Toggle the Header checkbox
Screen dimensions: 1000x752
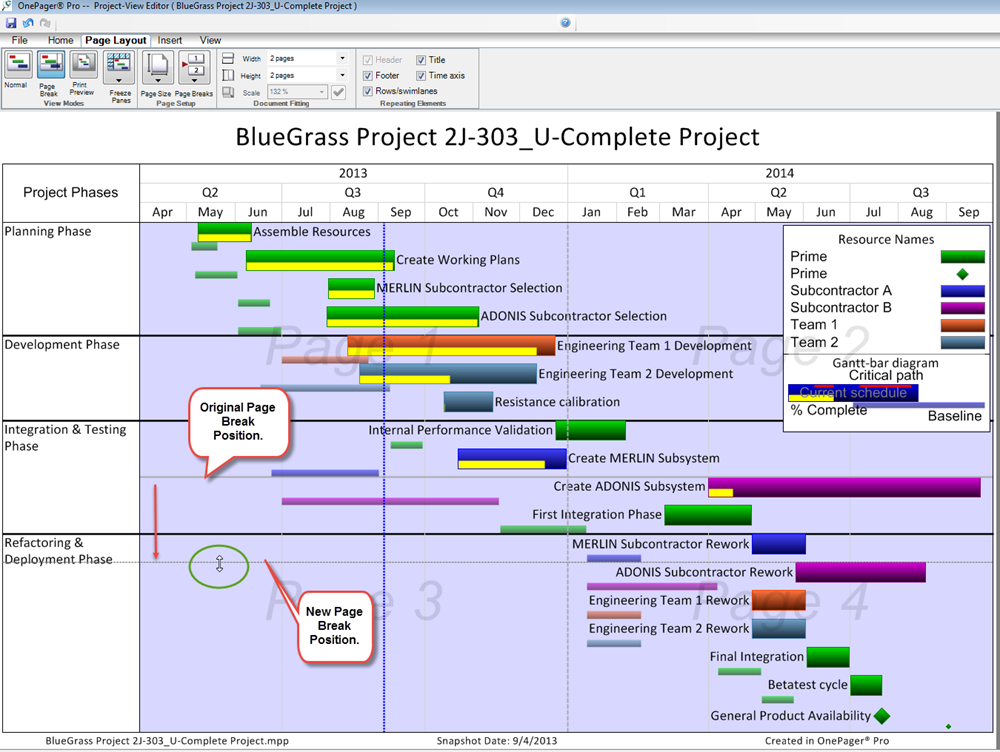click(367, 60)
